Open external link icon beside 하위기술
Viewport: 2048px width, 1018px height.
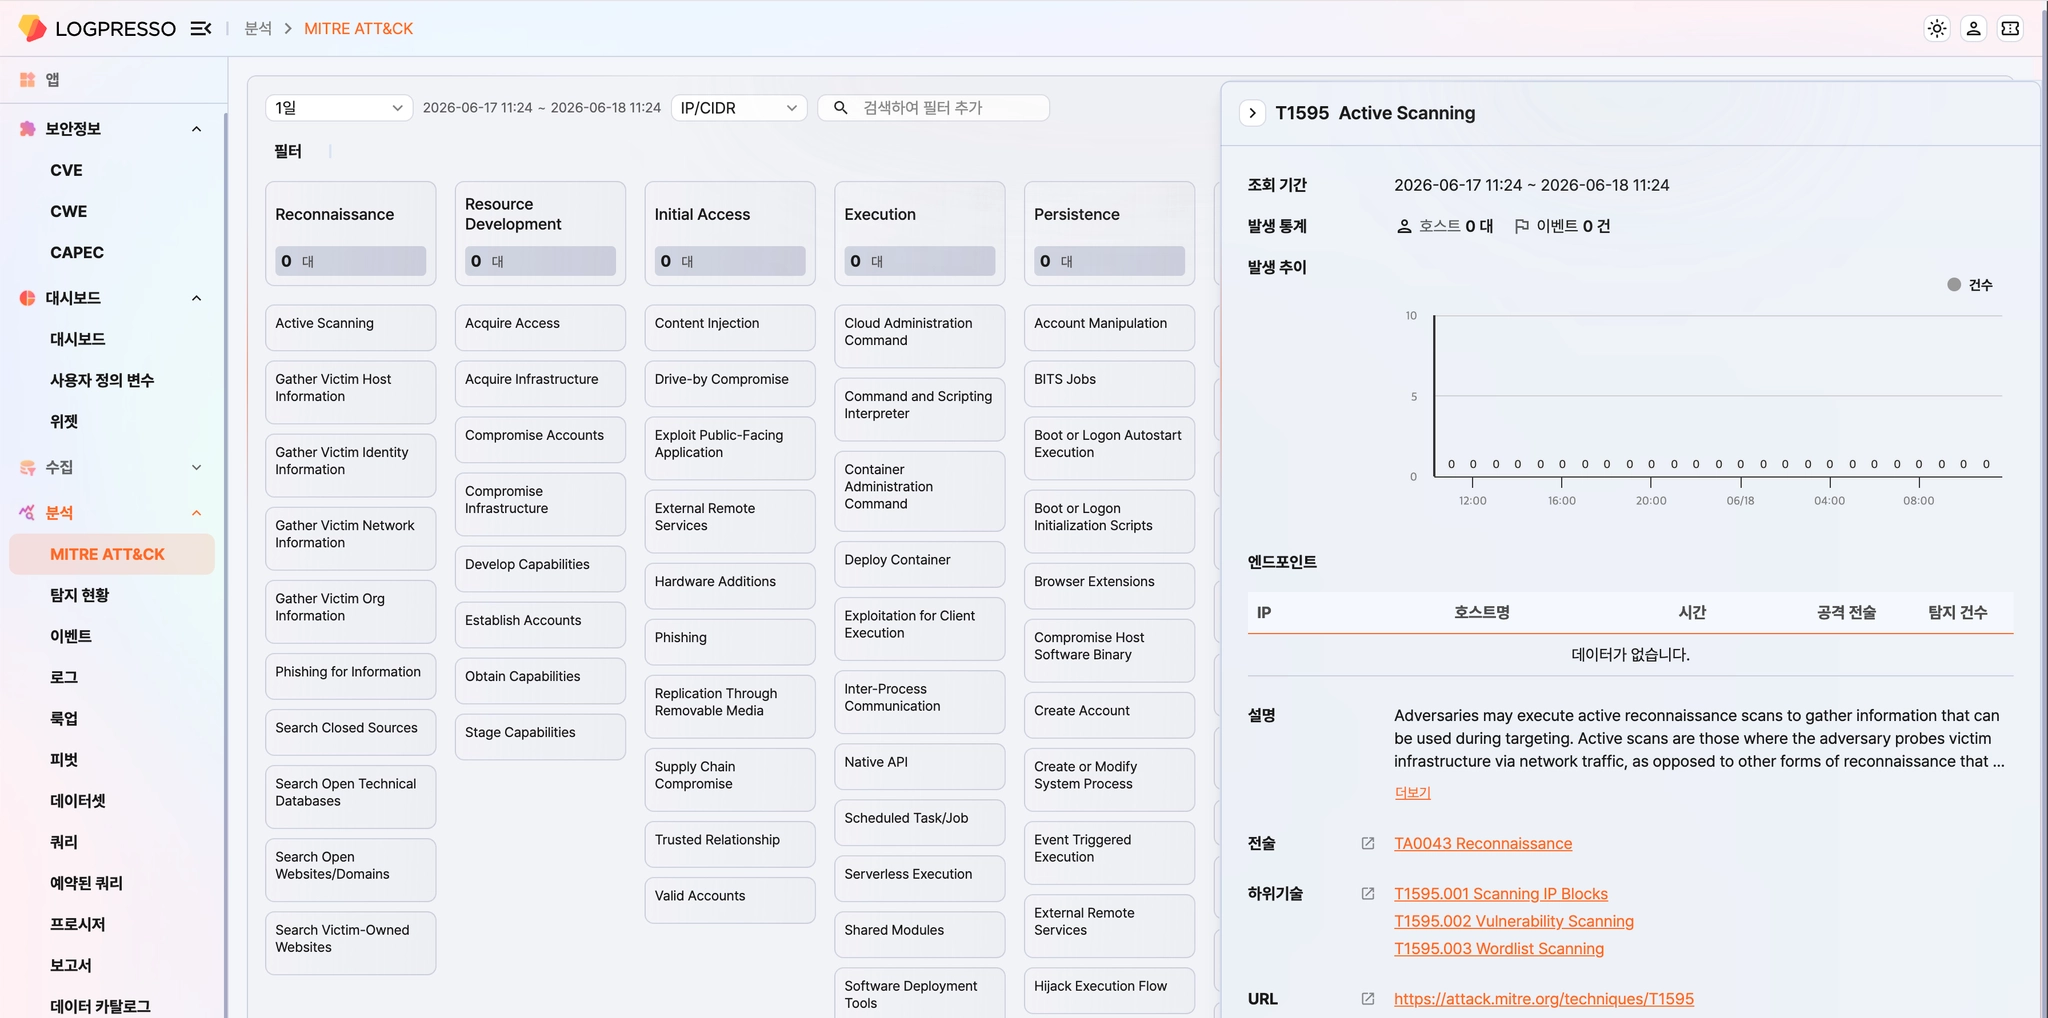pyautogui.click(x=1368, y=894)
